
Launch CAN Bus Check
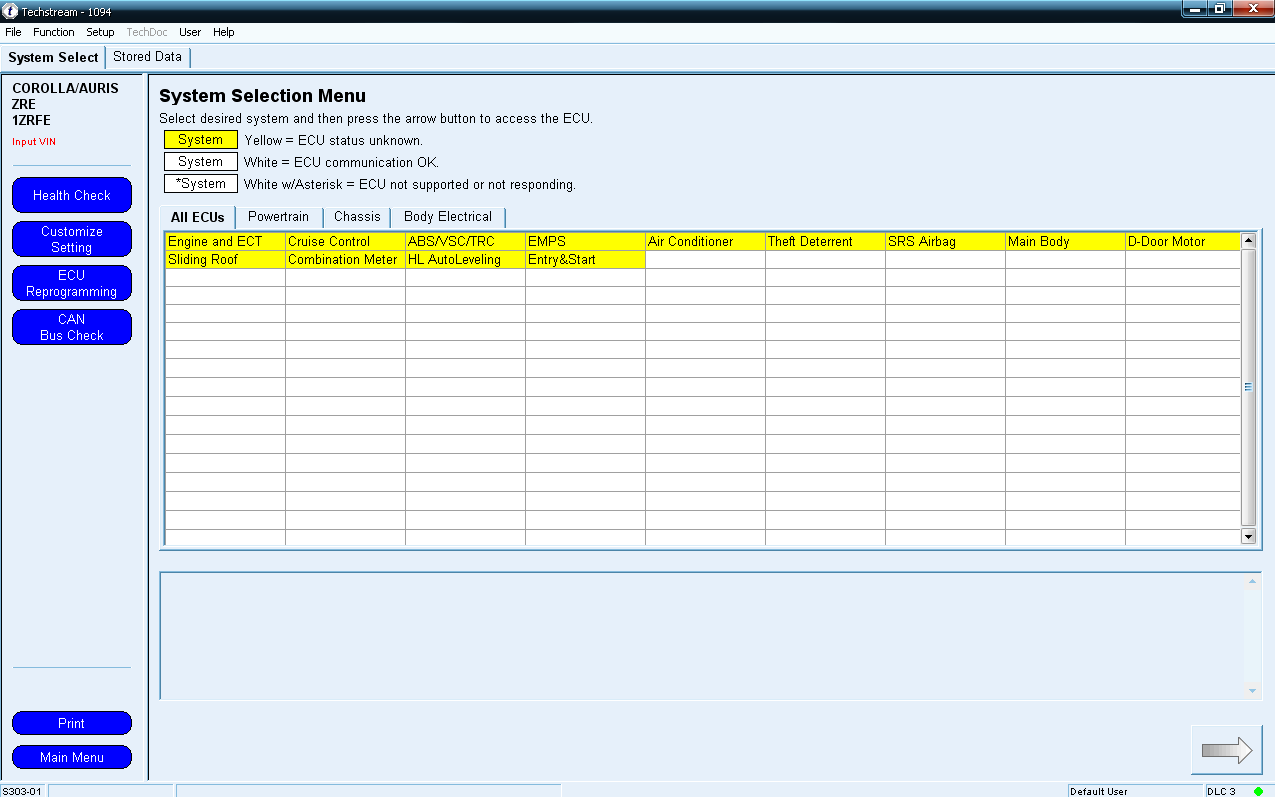tap(72, 327)
